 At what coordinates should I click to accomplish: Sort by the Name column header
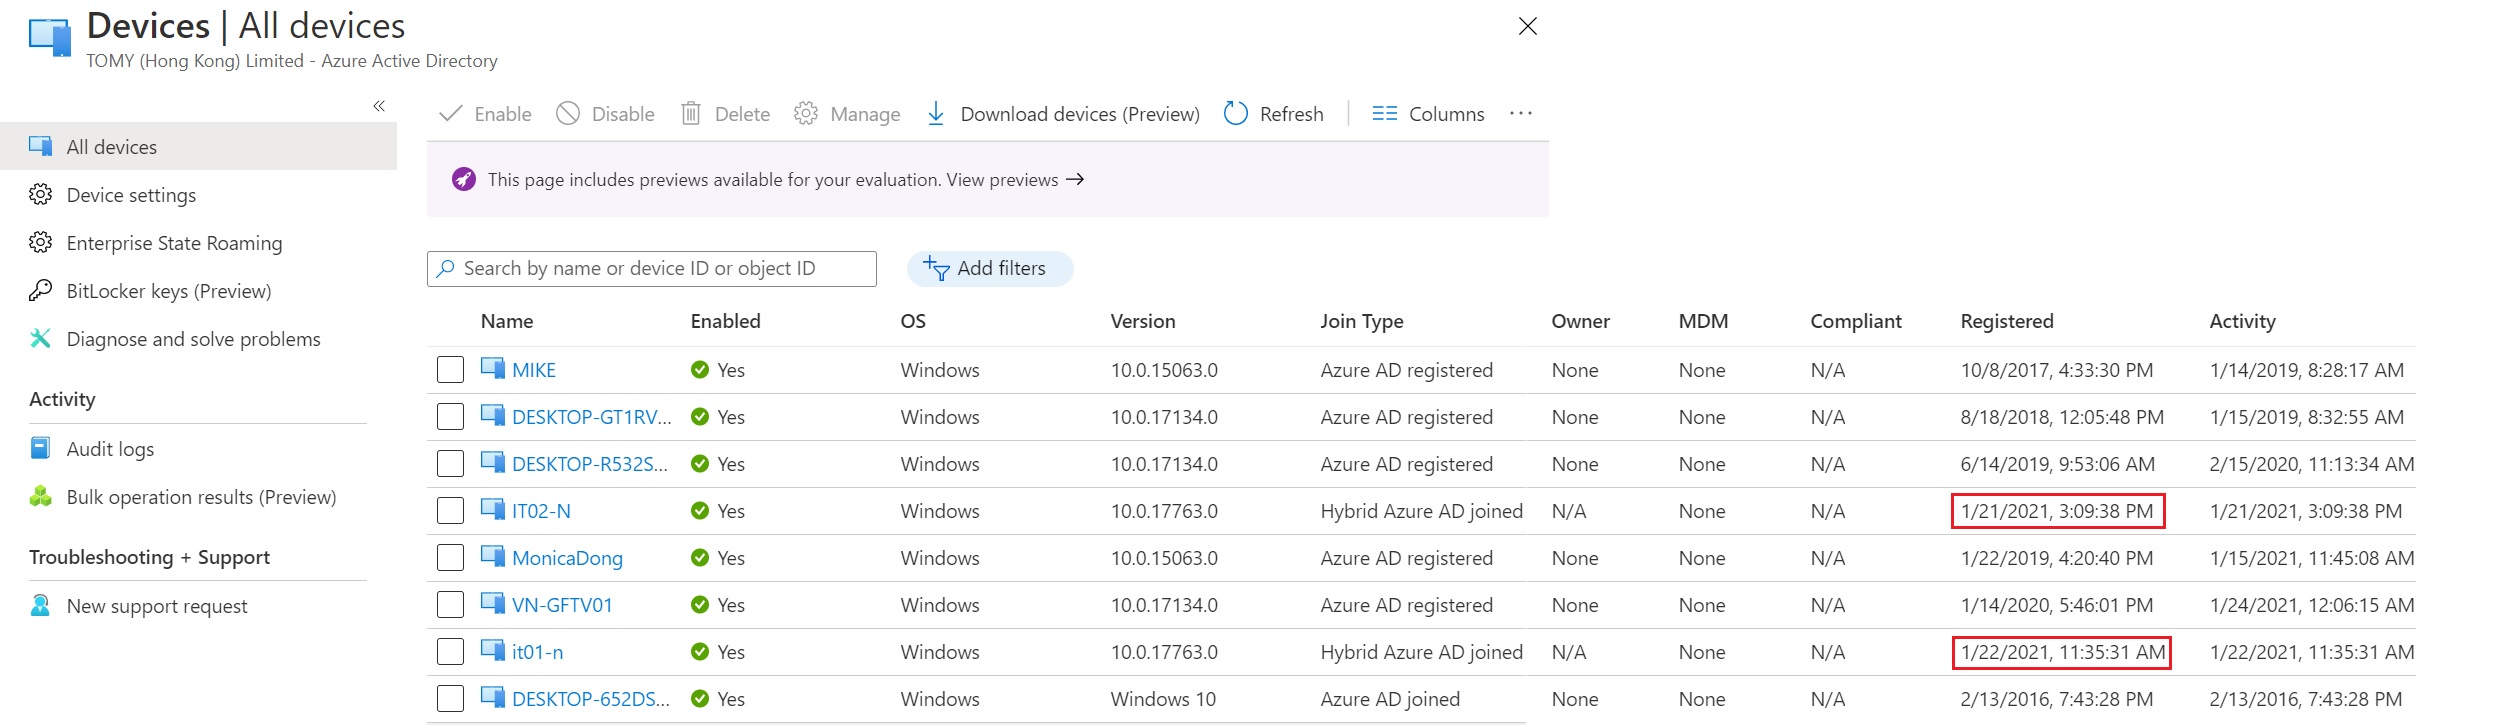[507, 321]
